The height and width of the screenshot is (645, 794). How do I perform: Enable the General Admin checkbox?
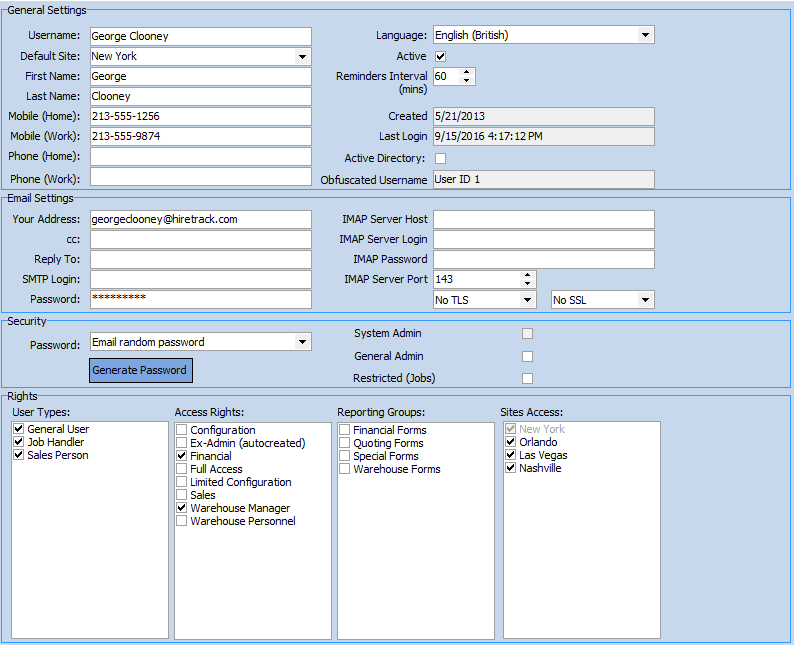(x=527, y=357)
